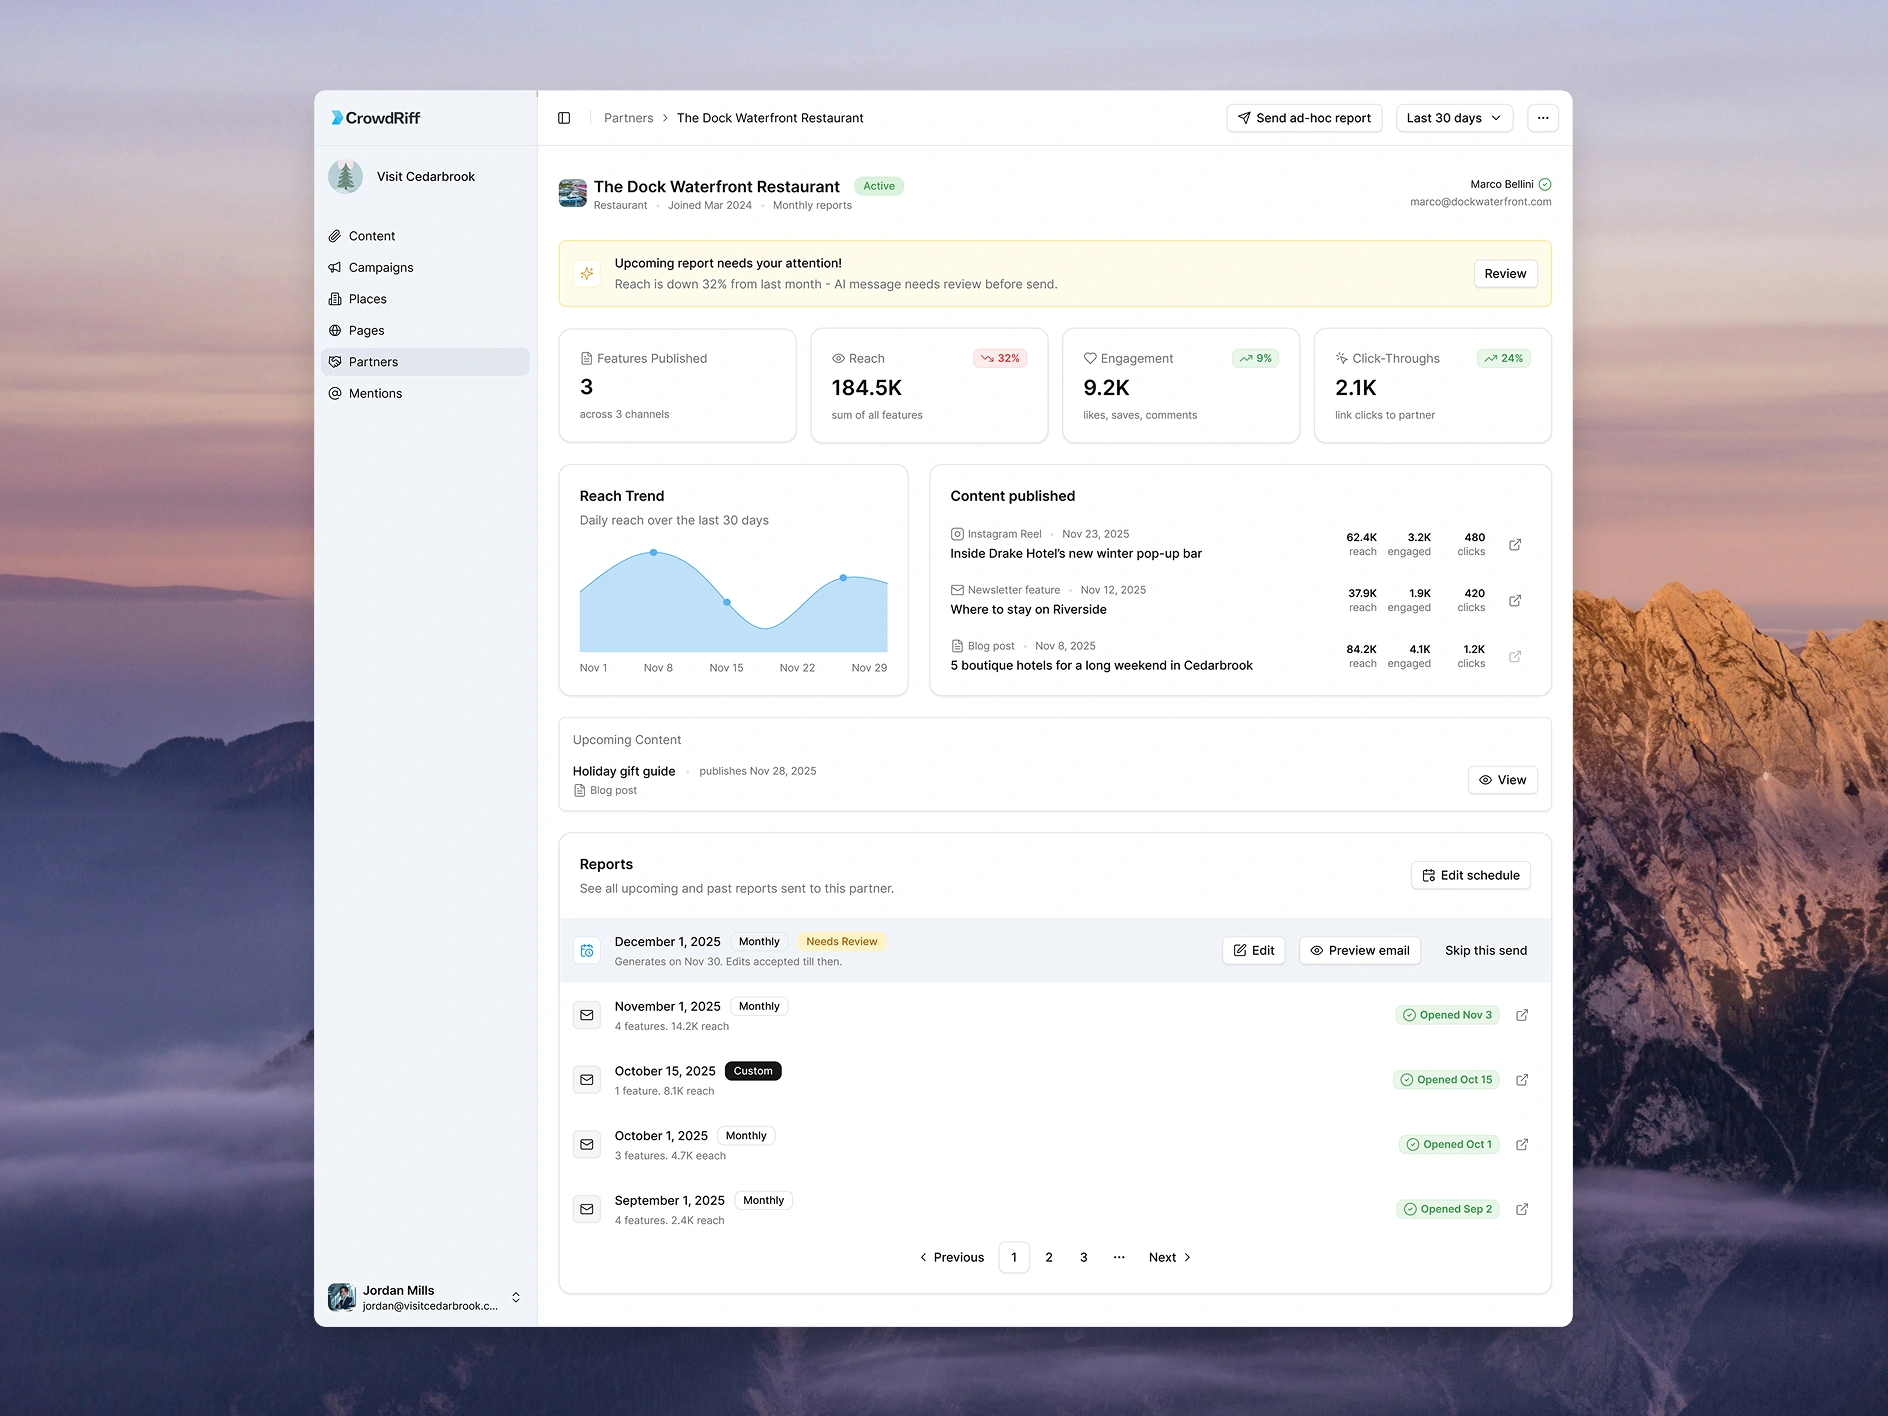
Task: Open '5 boutique hotels for a long weekend' post
Action: point(1101,666)
